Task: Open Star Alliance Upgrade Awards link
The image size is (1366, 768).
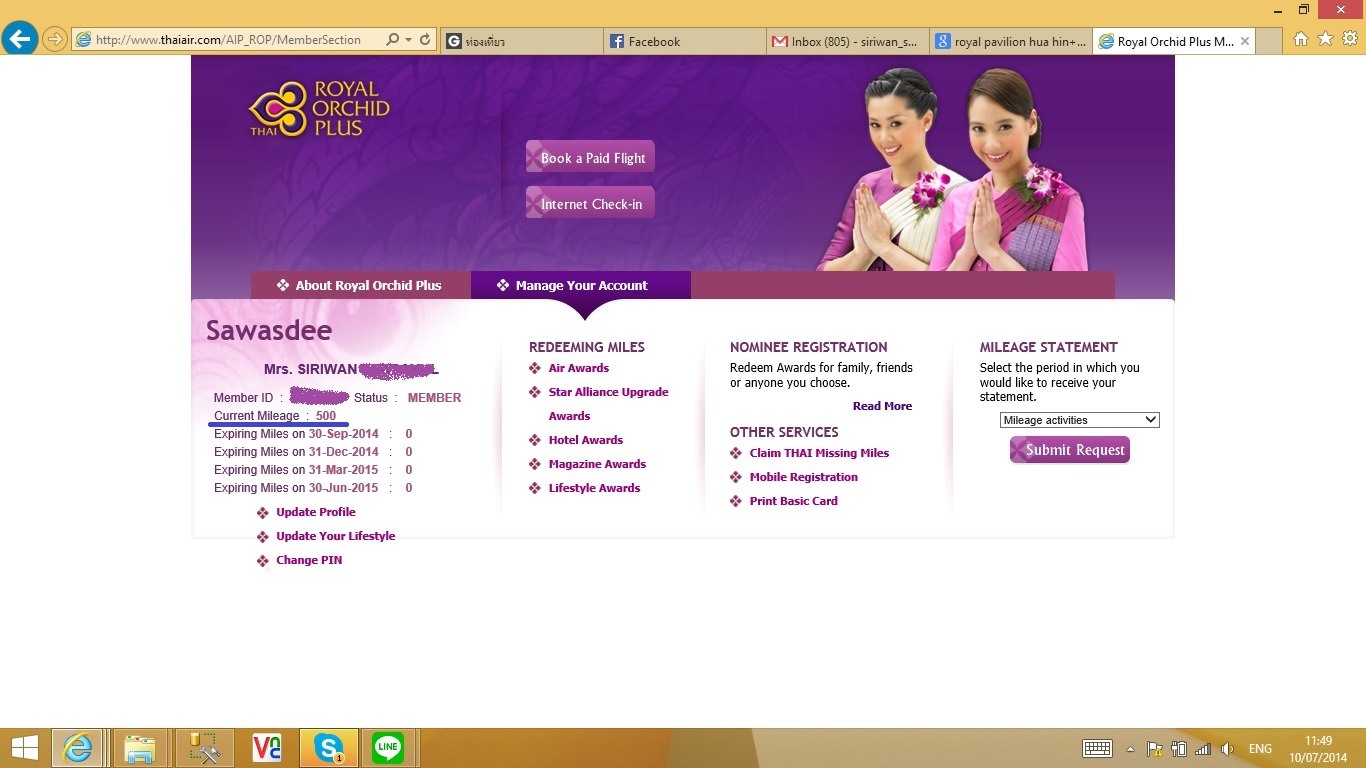Action: [608, 404]
